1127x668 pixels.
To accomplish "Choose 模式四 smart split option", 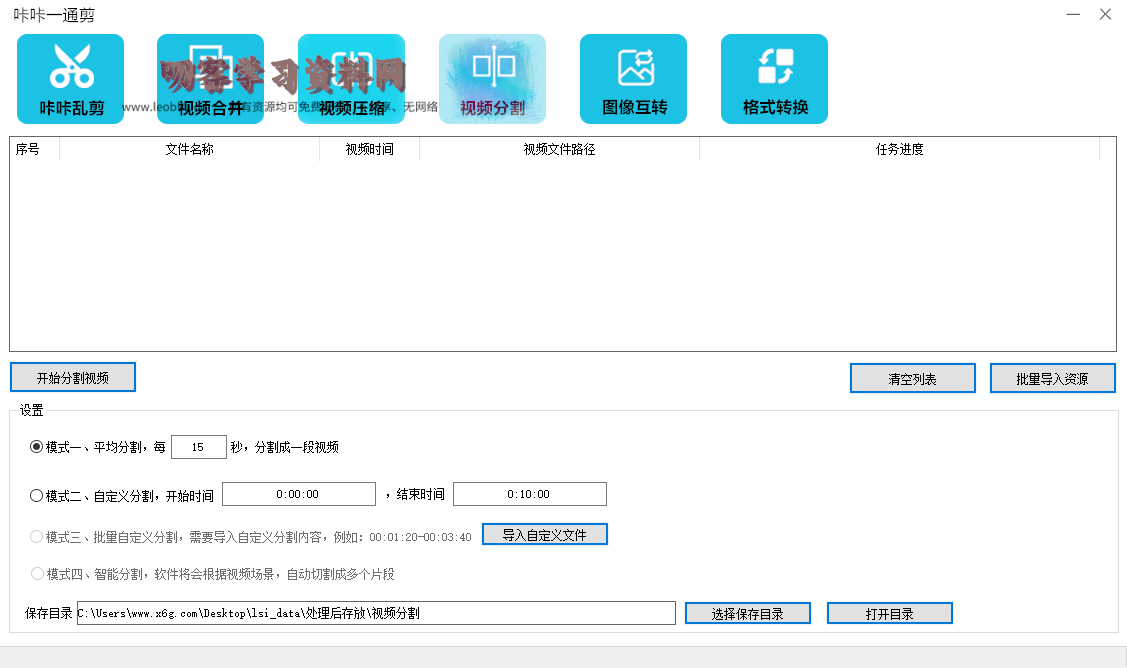I will click(37, 574).
